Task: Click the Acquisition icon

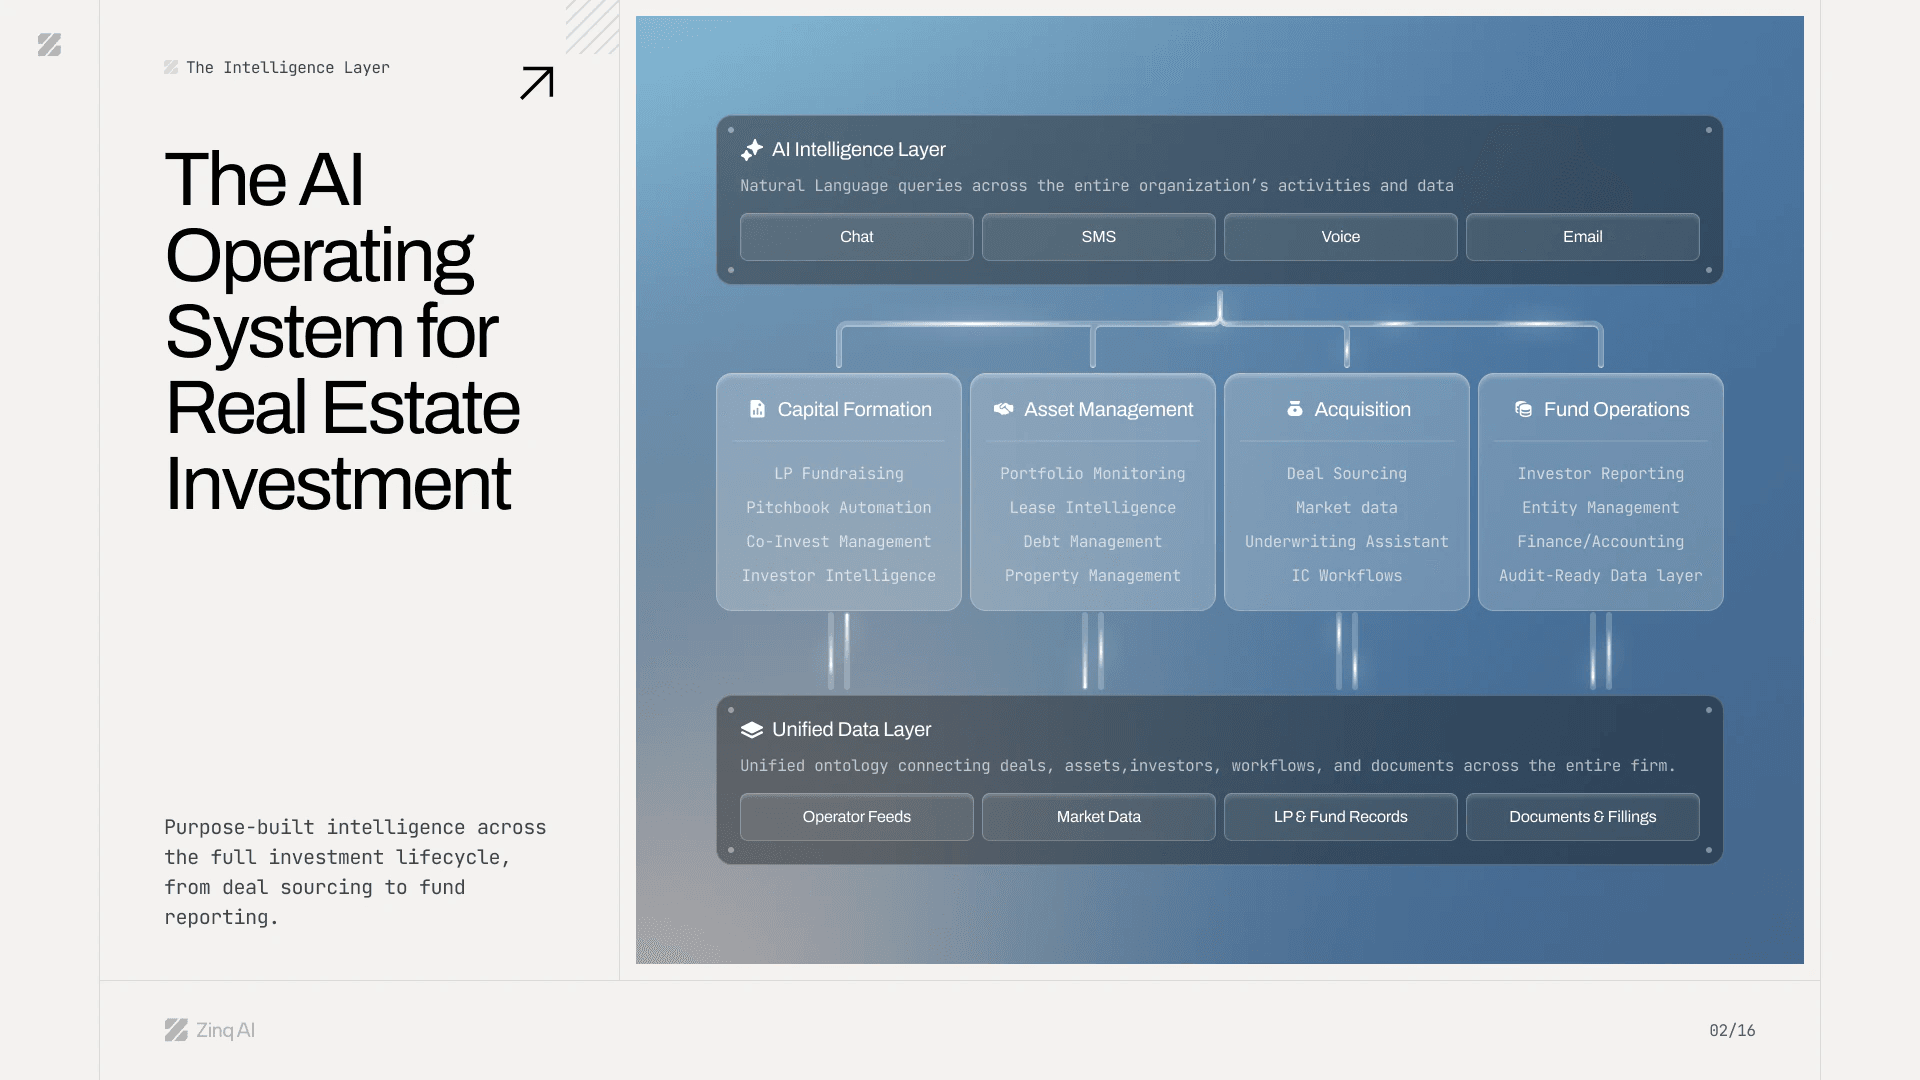Action: pos(1295,409)
